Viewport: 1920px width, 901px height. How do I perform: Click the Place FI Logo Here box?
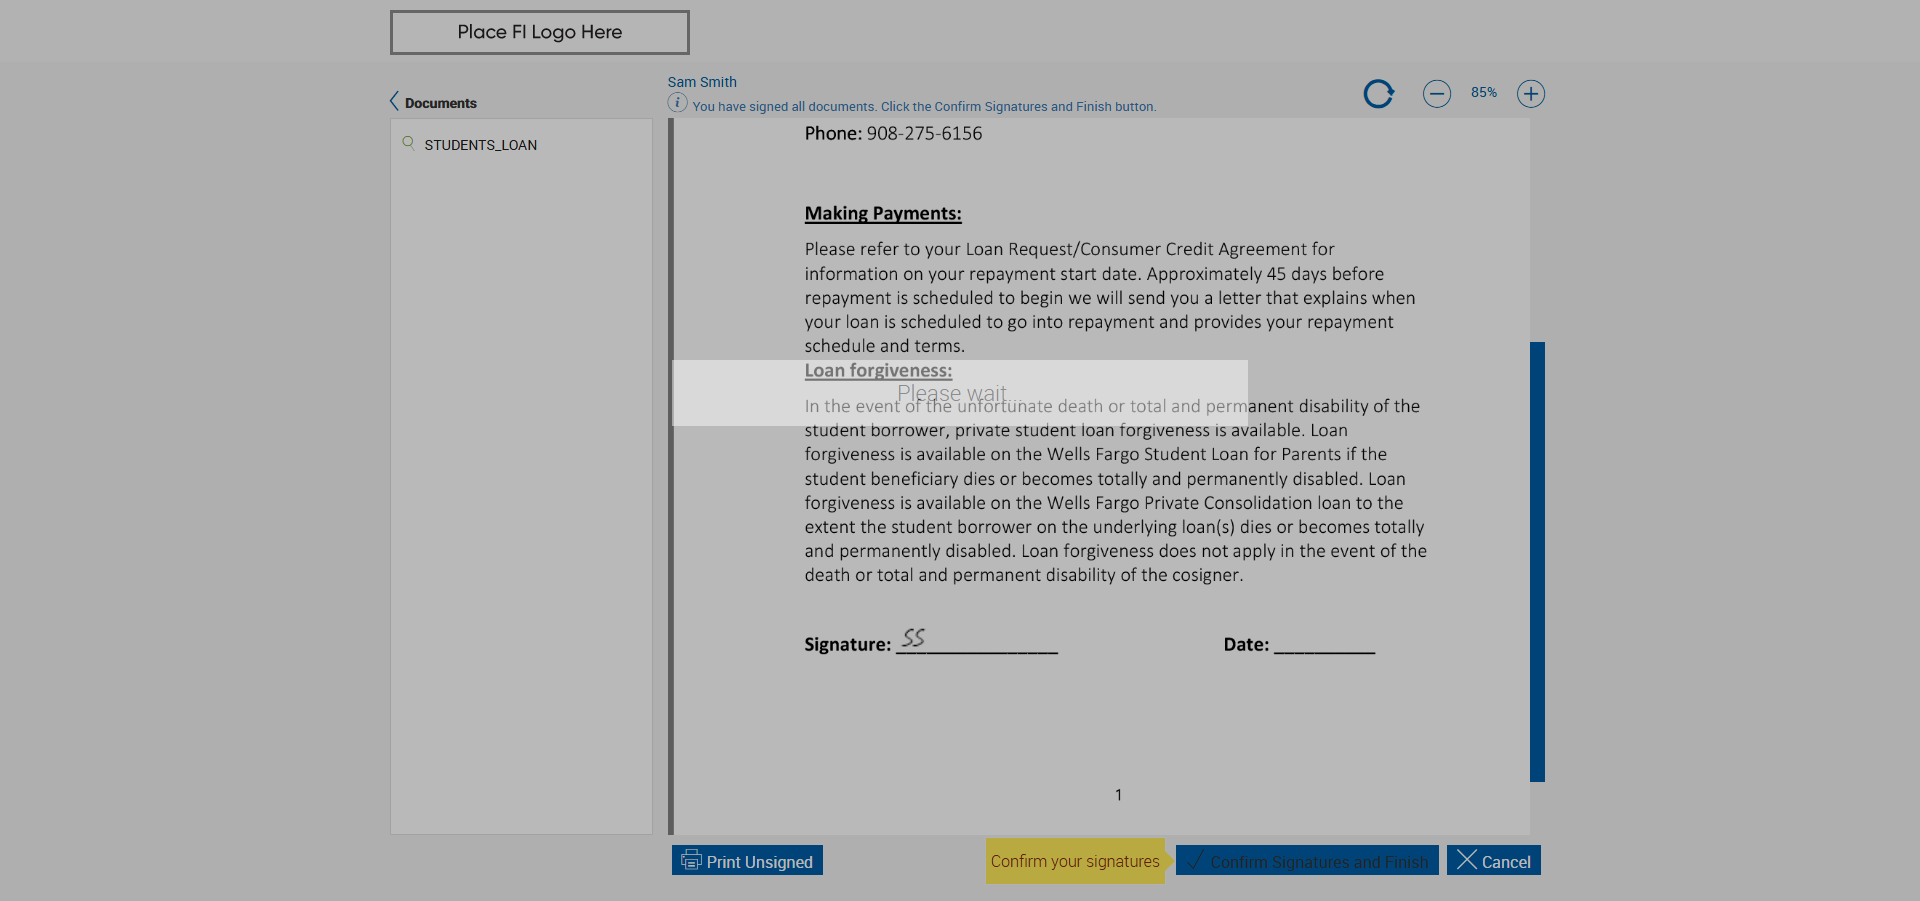(540, 32)
